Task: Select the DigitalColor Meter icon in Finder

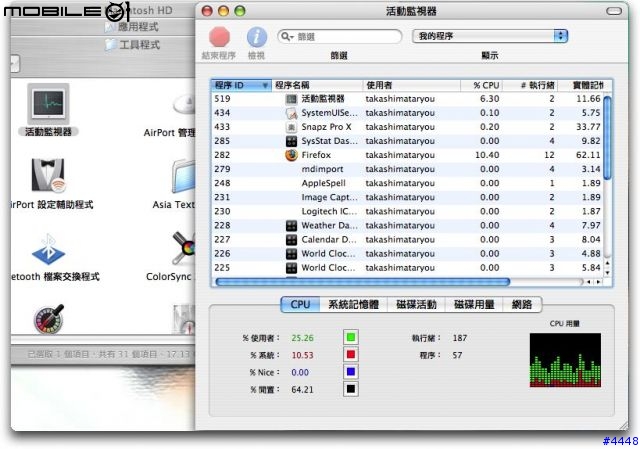Action: (49, 318)
